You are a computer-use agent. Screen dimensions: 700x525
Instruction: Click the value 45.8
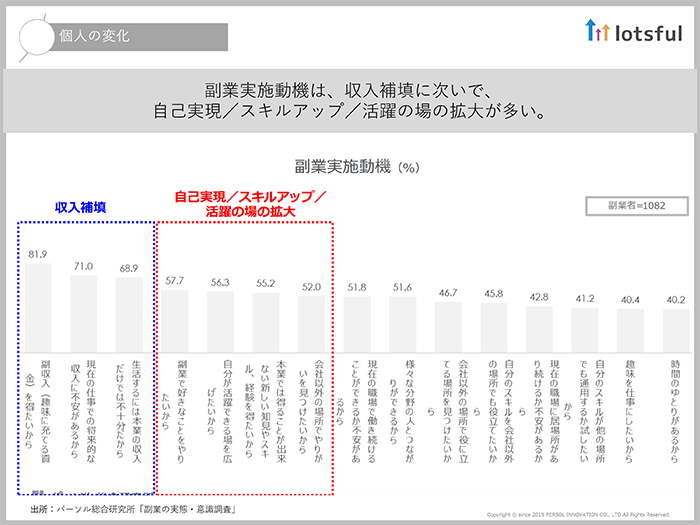(x=494, y=294)
